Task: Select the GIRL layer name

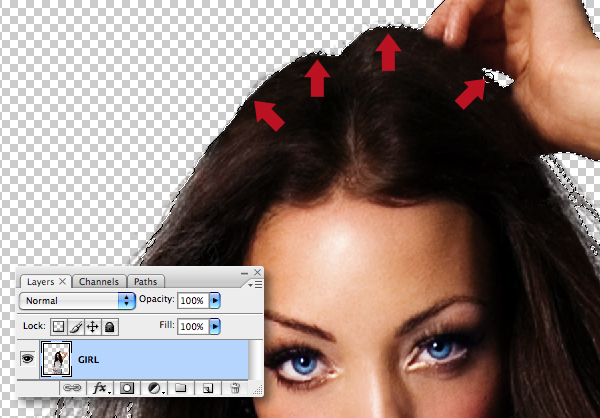Action: pos(88,359)
